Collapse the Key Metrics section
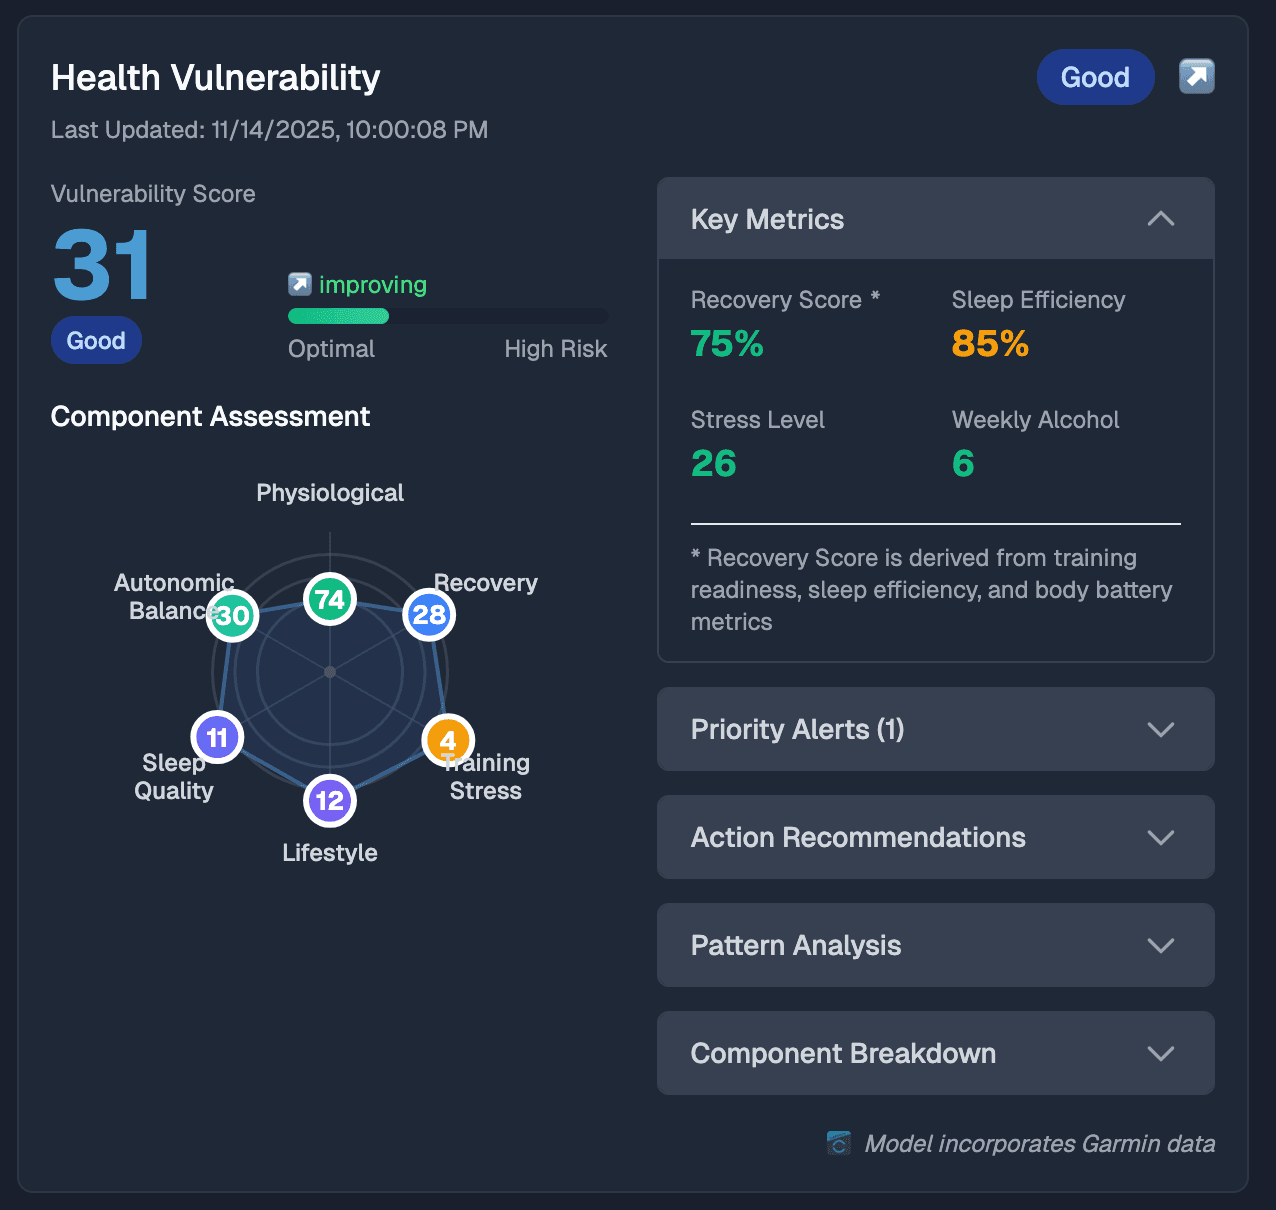The width and height of the screenshot is (1276, 1210). [1160, 218]
